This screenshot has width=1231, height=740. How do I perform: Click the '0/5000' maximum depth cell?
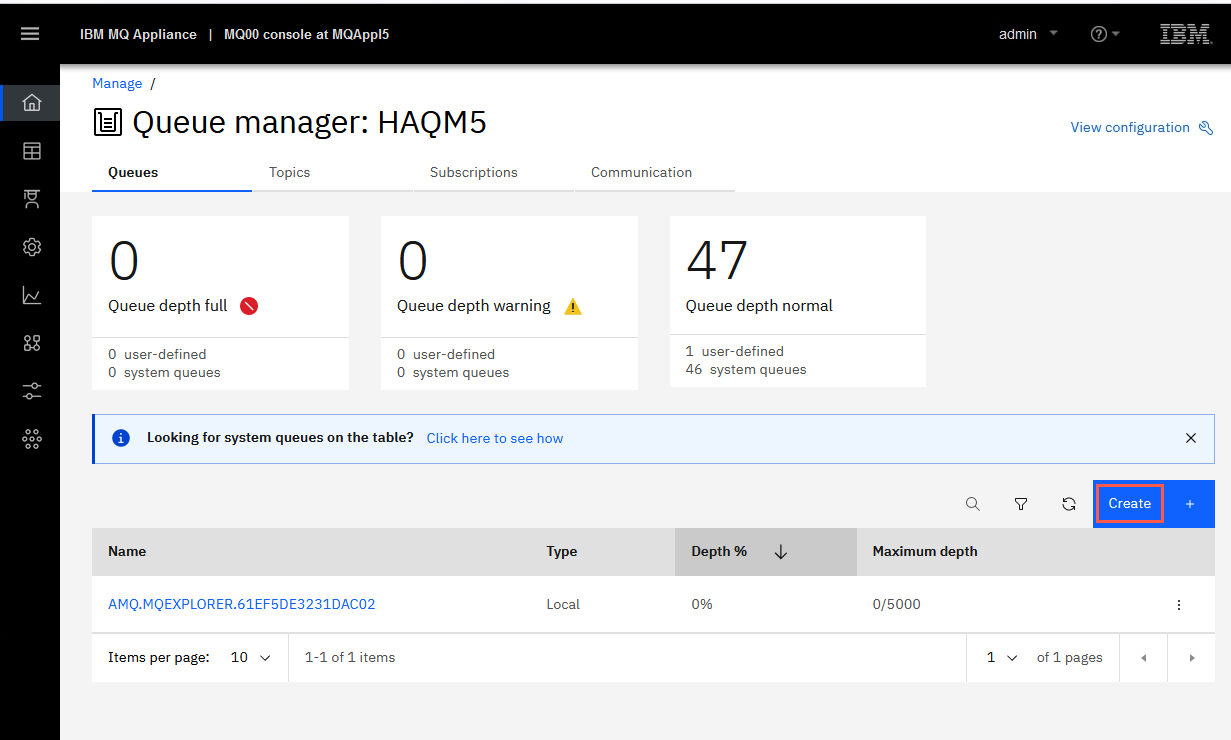click(x=897, y=605)
